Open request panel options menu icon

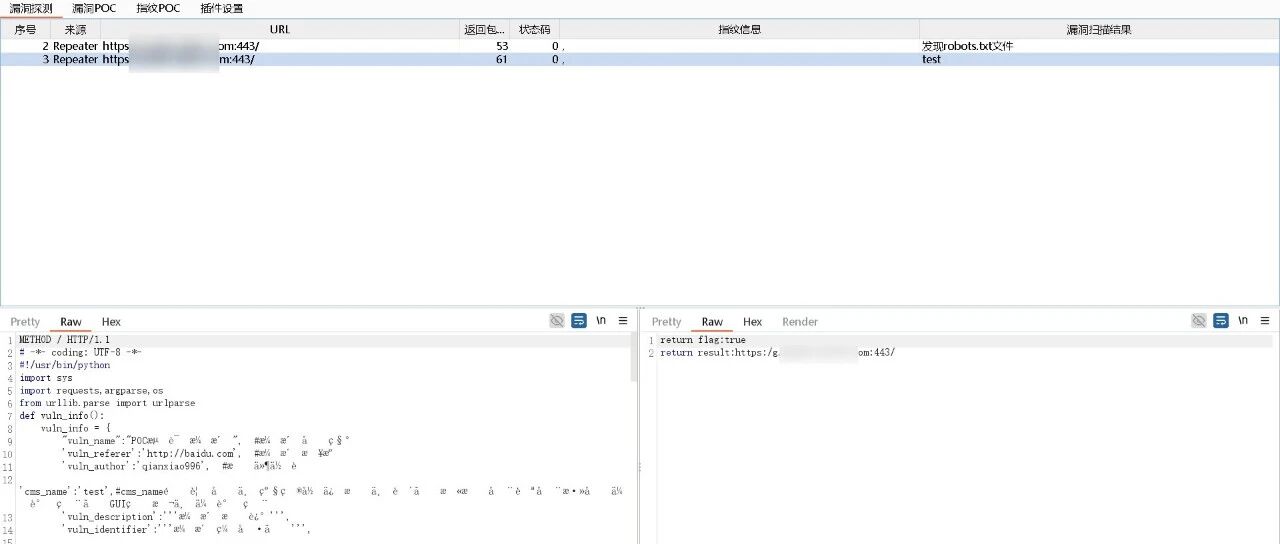[623, 321]
